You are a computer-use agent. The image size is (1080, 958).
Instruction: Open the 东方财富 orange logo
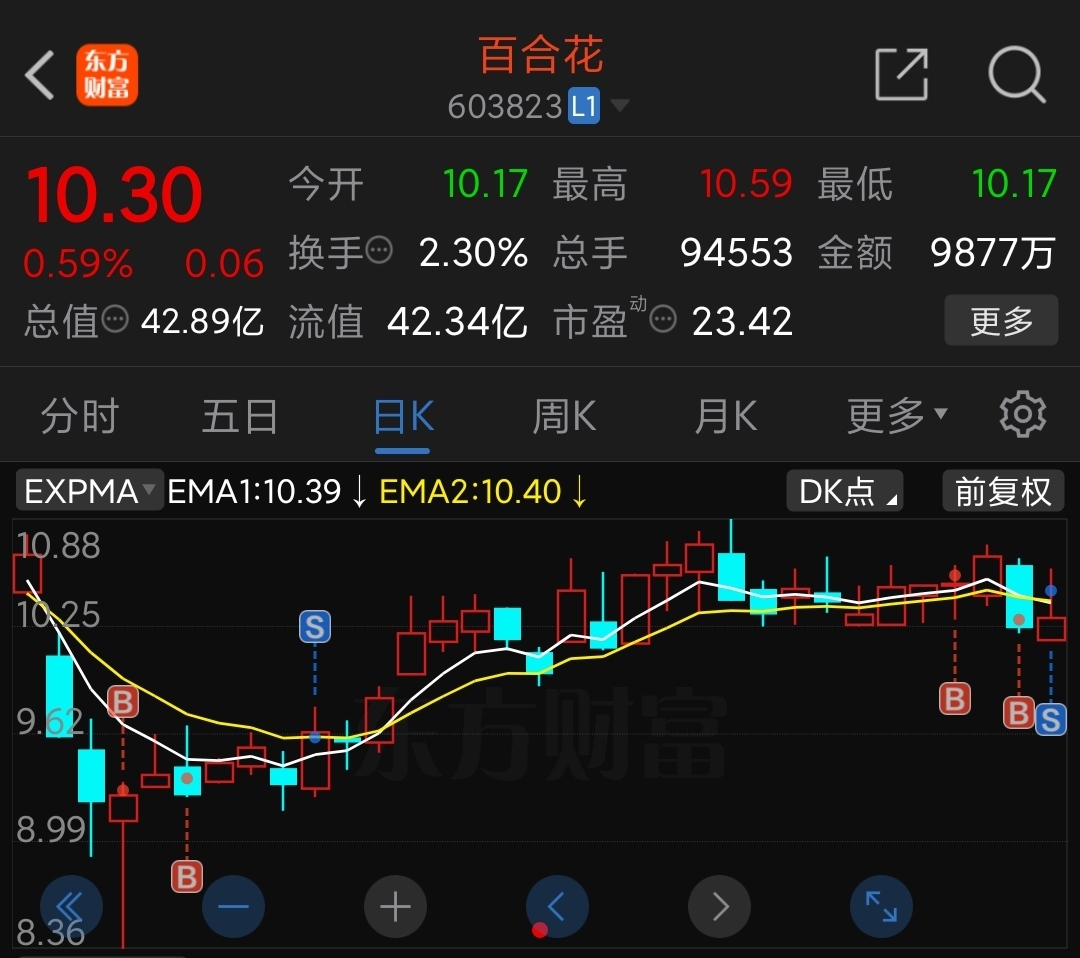107,75
